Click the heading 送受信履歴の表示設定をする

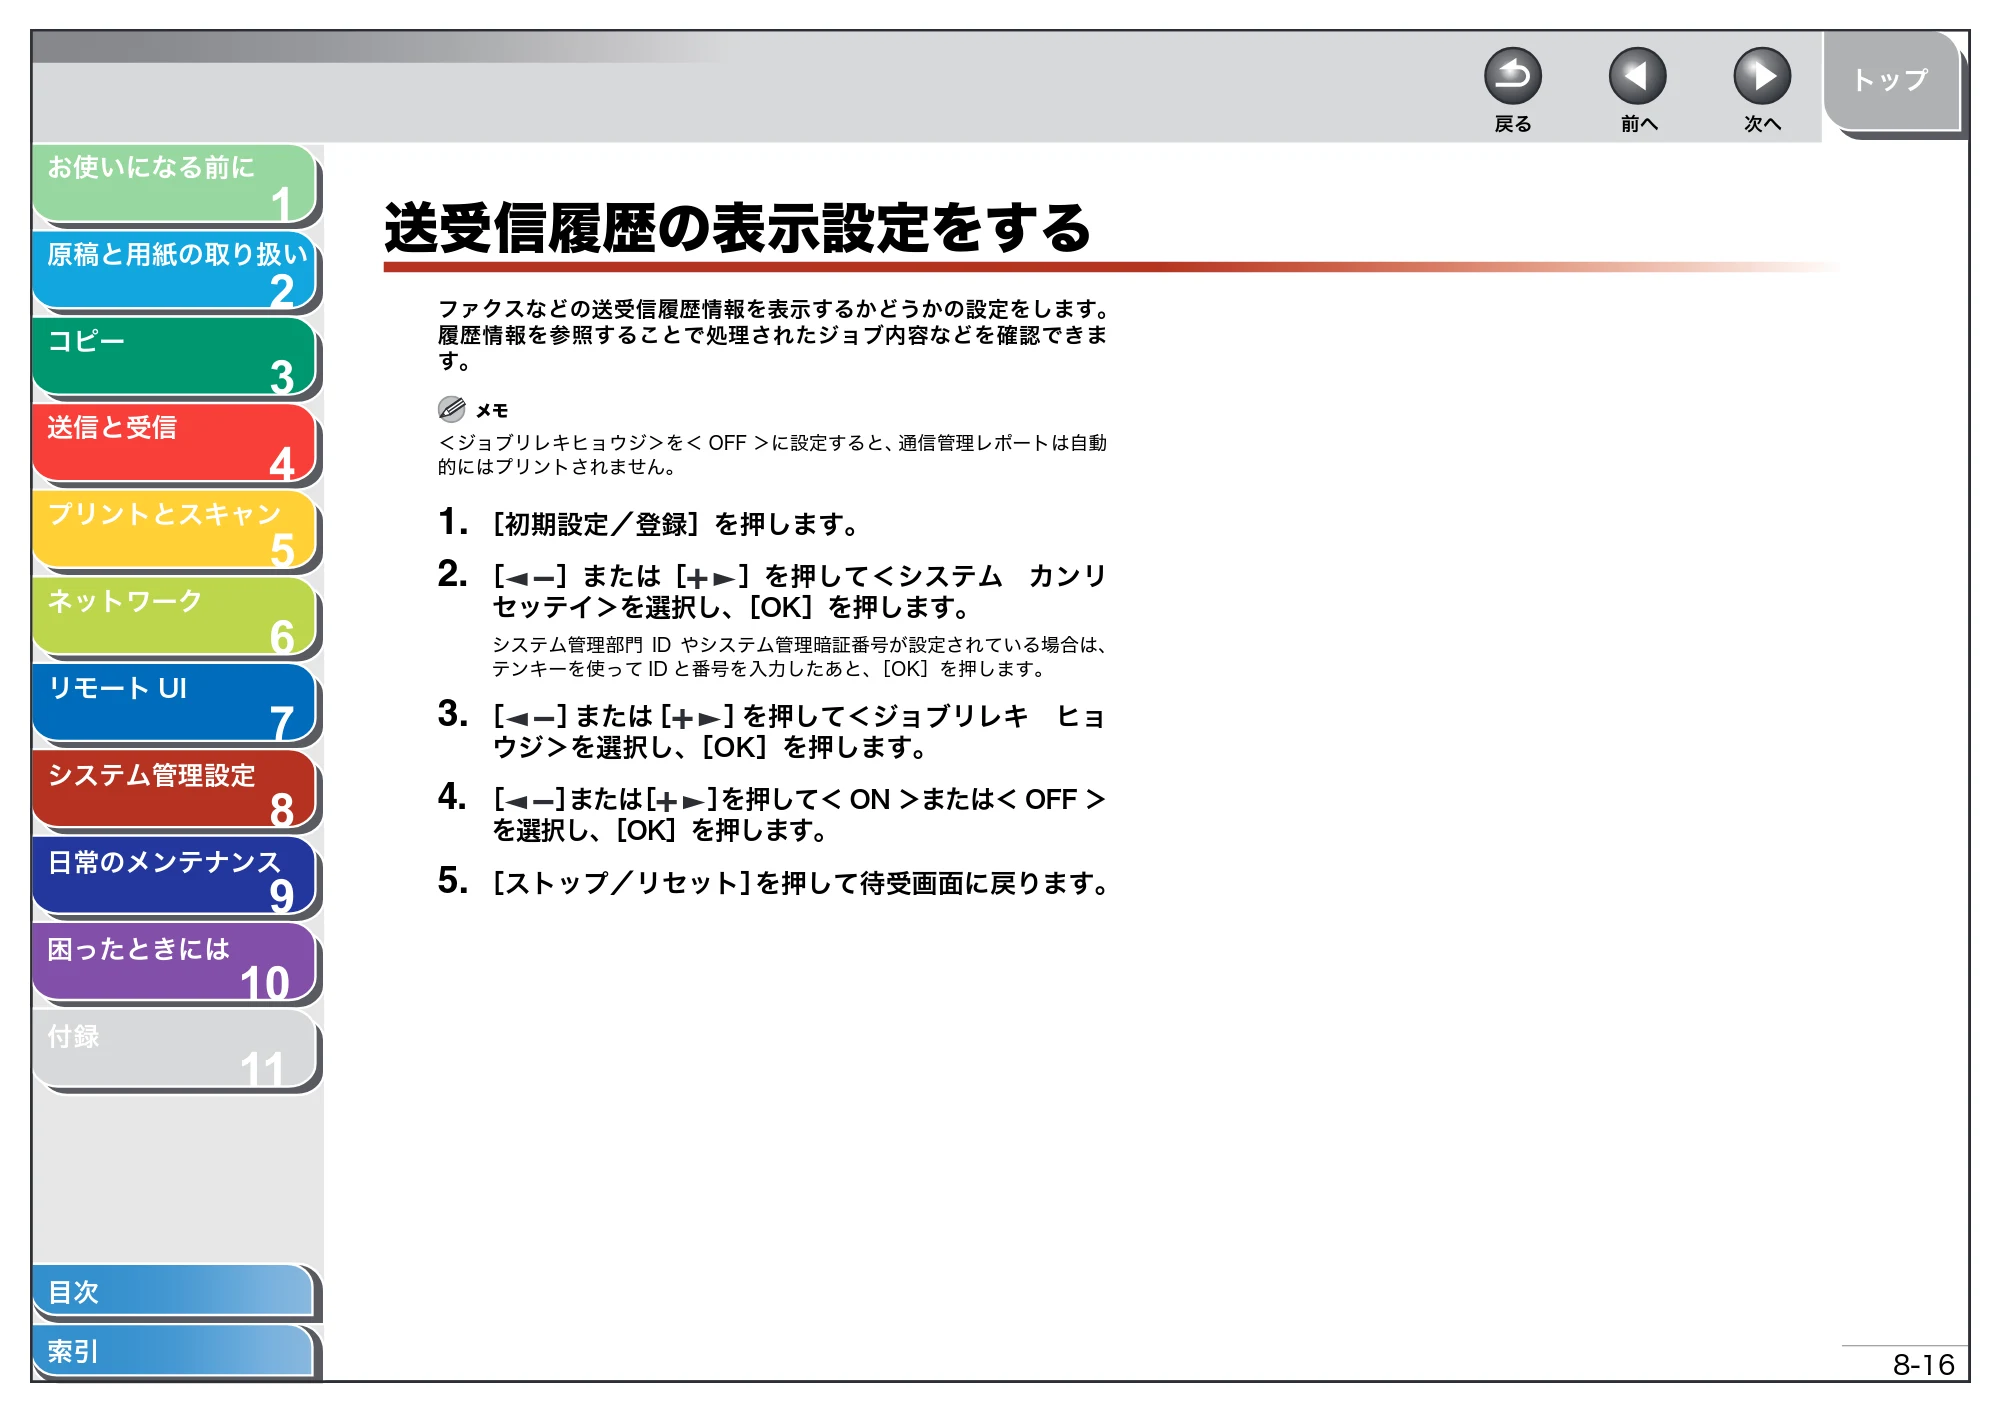pyautogui.click(x=737, y=228)
